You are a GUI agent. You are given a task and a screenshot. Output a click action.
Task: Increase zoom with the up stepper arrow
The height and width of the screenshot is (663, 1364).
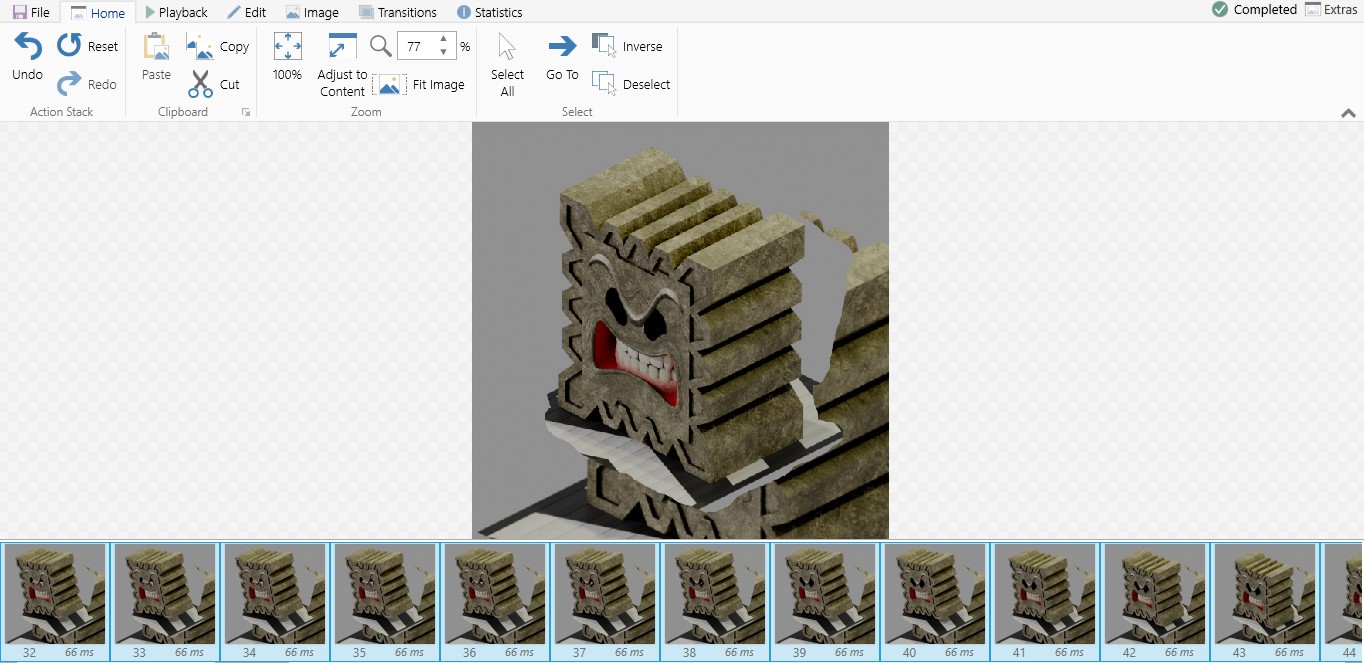tap(443, 40)
